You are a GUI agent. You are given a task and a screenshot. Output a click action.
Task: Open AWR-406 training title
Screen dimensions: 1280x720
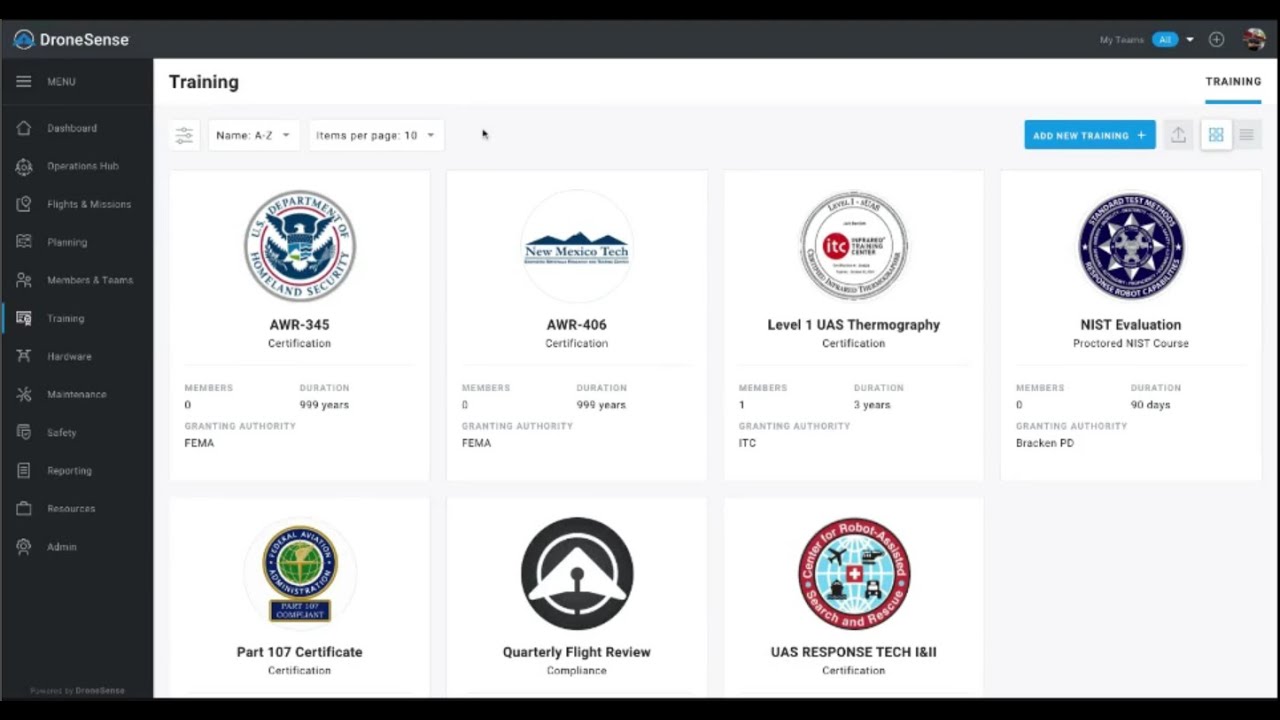(x=576, y=324)
